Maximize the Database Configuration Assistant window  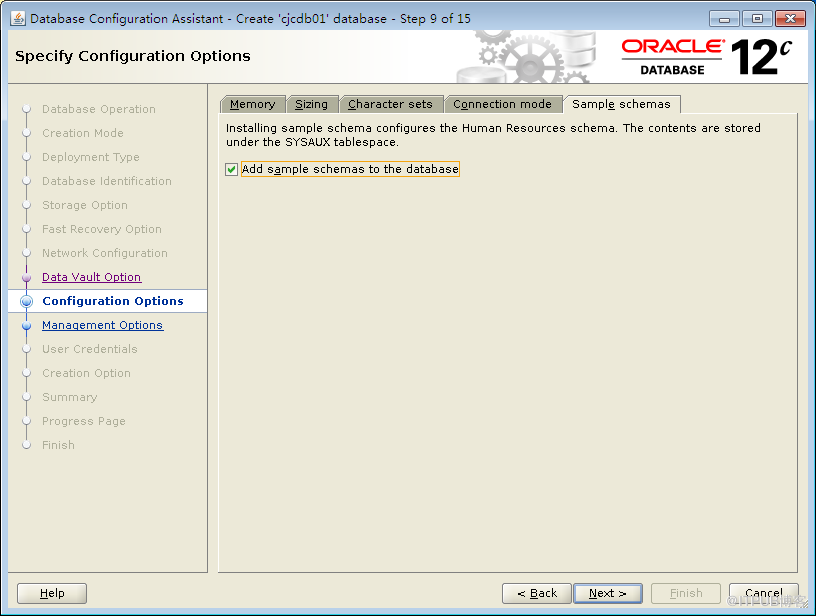(757, 19)
